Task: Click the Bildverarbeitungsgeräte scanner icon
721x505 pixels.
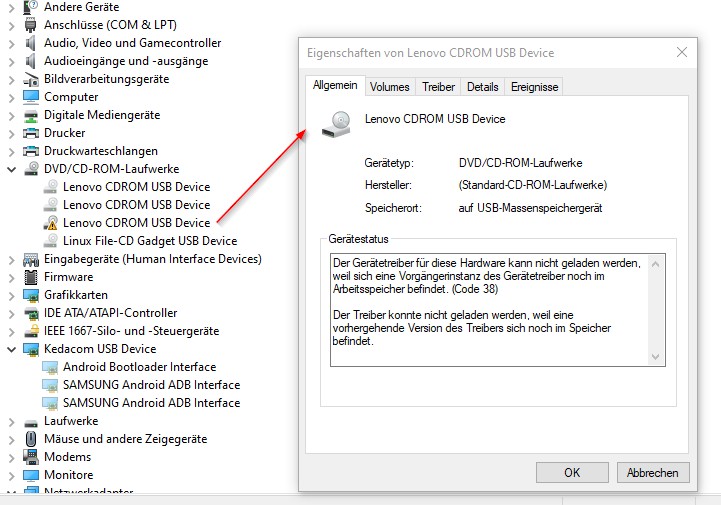Action: (31, 79)
